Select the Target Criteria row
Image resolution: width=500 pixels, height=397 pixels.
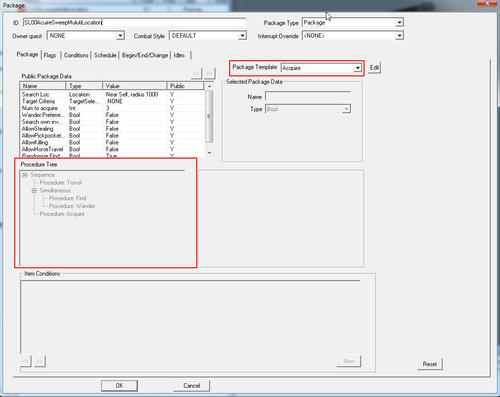coord(112,101)
